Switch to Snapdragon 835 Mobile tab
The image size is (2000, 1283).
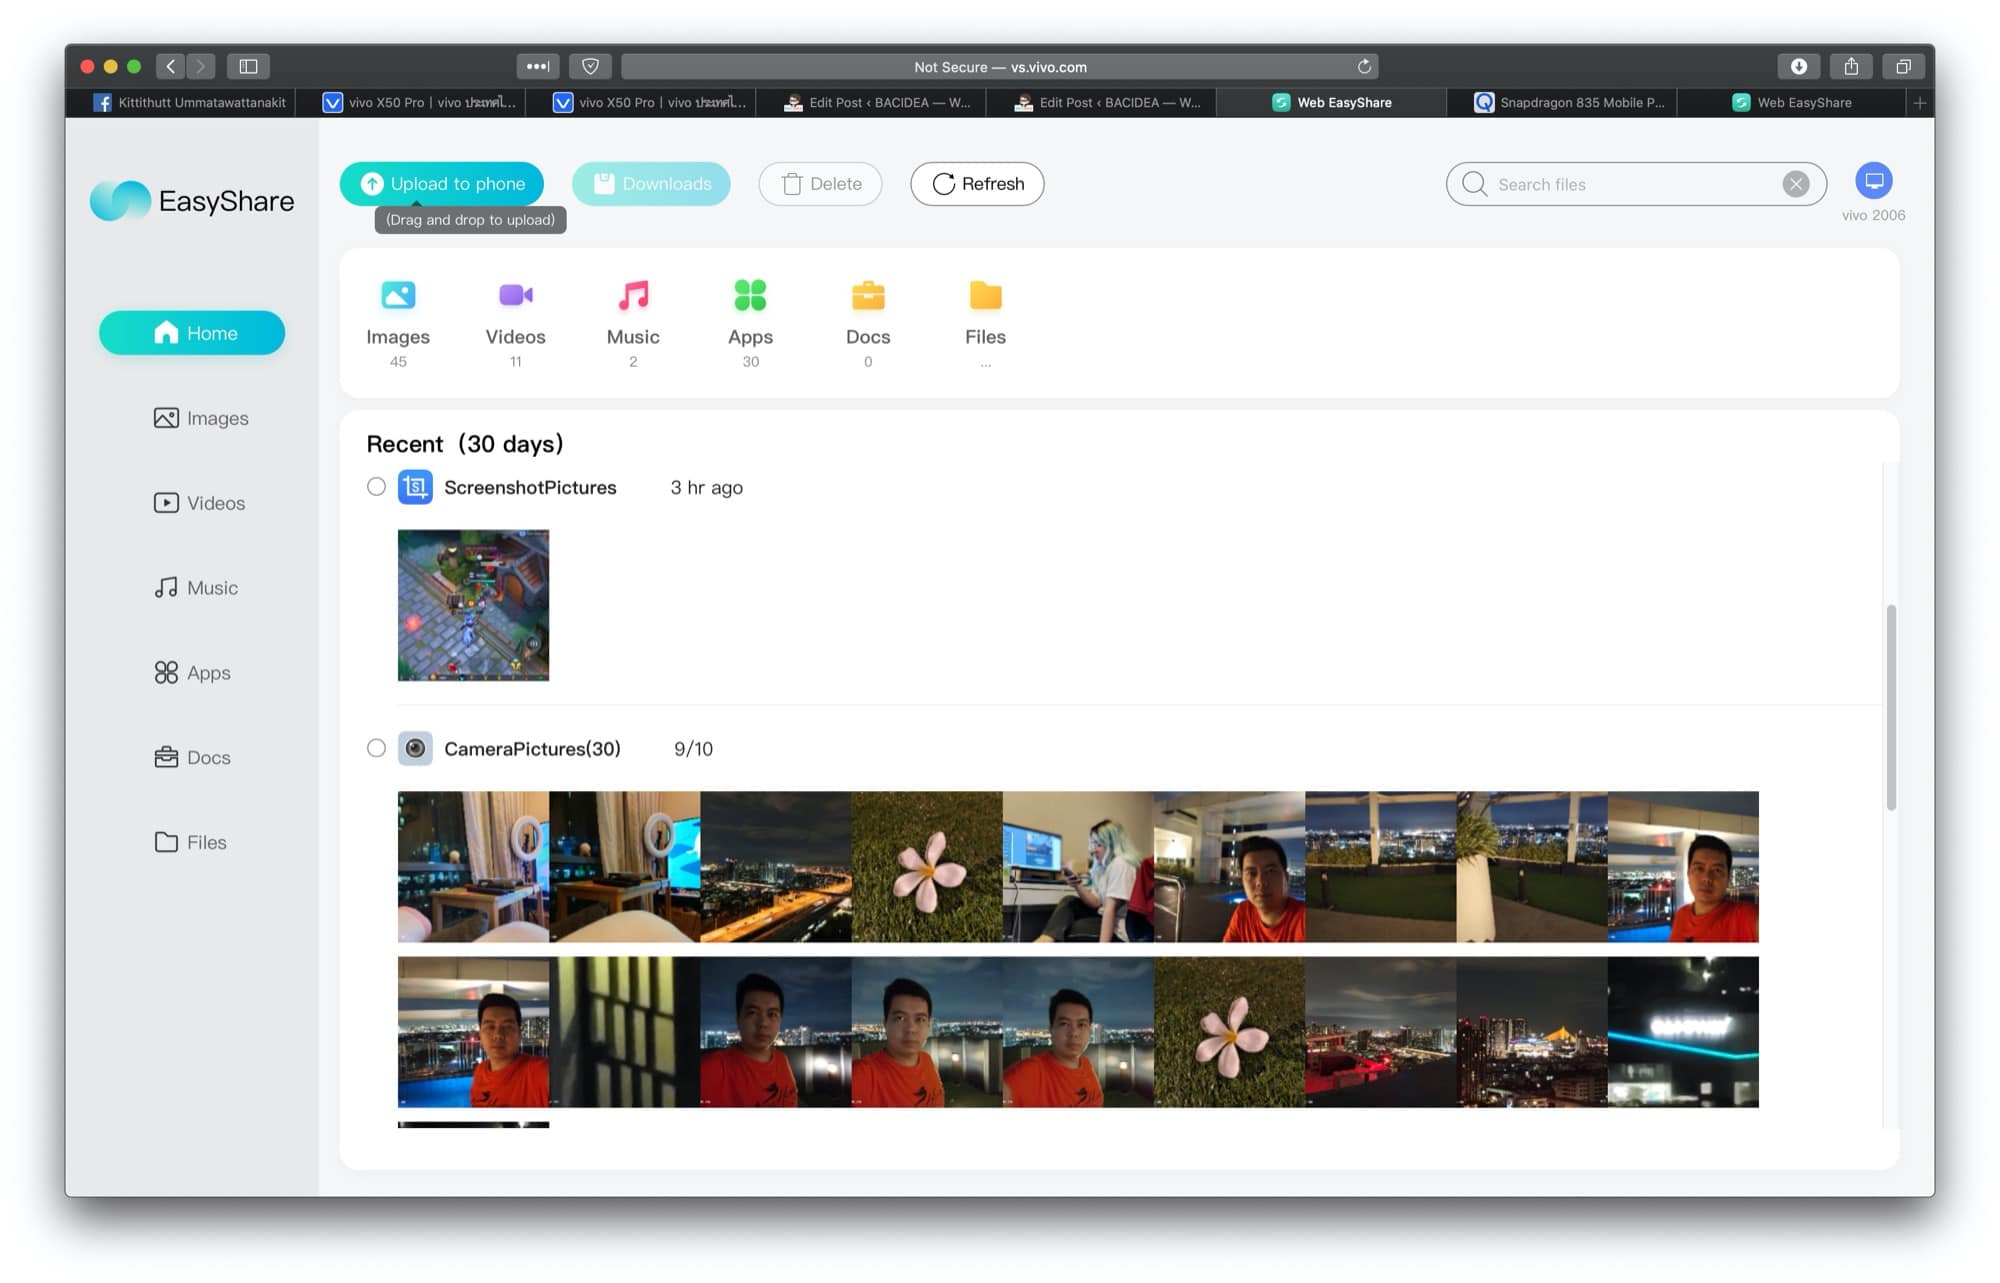tap(1562, 102)
